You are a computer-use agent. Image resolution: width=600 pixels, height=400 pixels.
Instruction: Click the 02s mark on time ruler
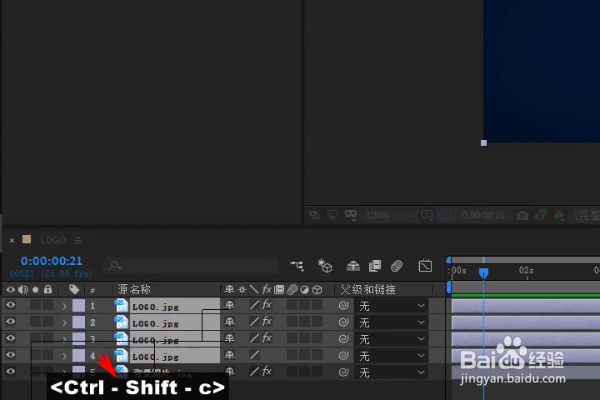pyautogui.click(x=526, y=271)
